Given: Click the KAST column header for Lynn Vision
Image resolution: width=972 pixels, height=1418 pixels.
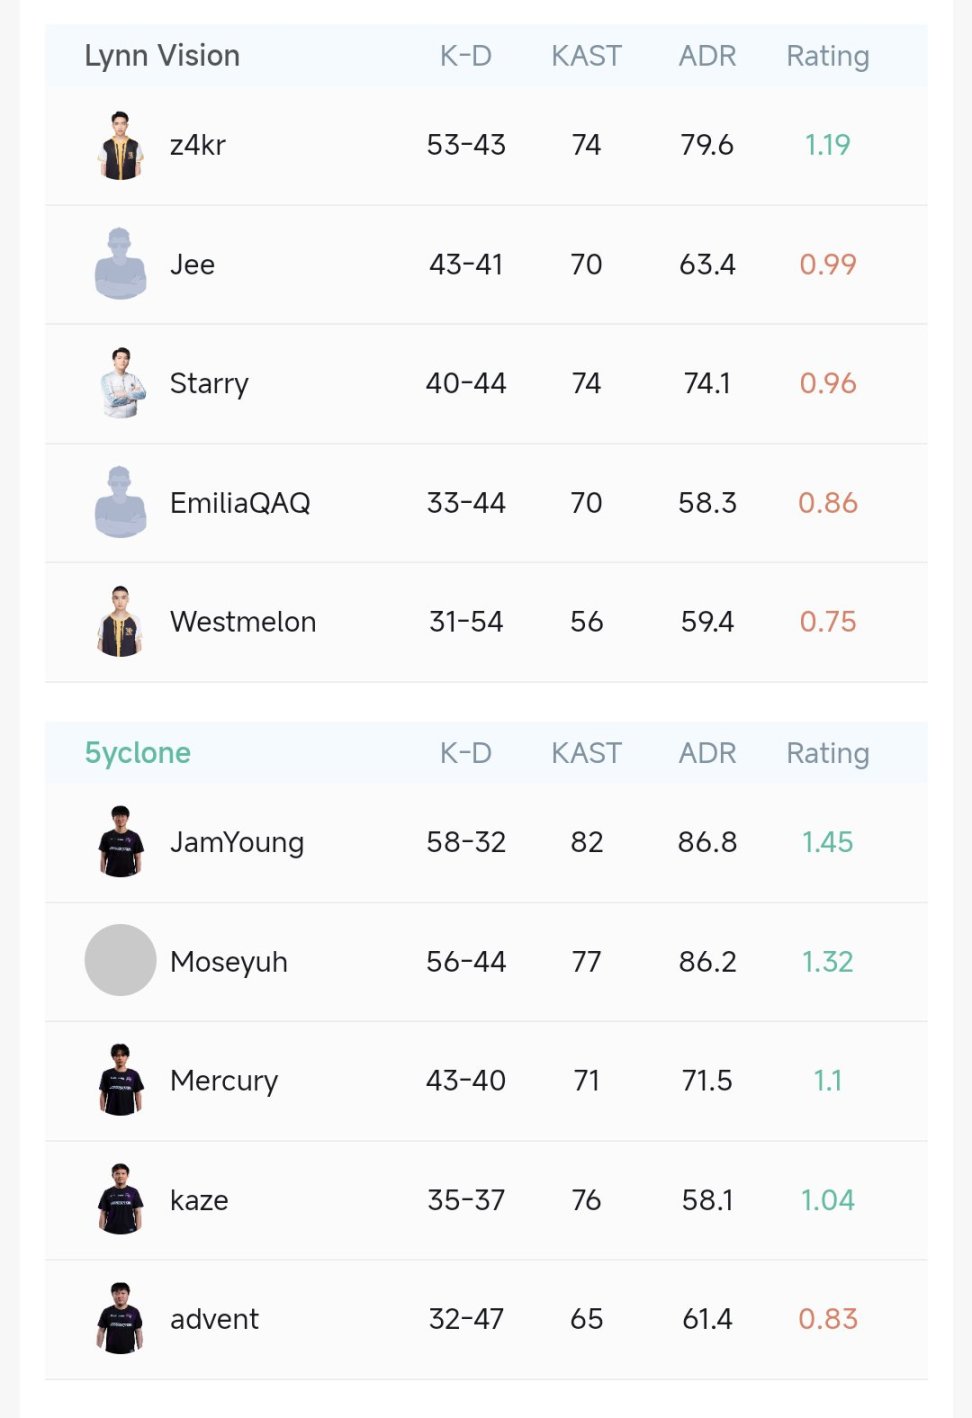Looking at the screenshot, I should [586, 56].
